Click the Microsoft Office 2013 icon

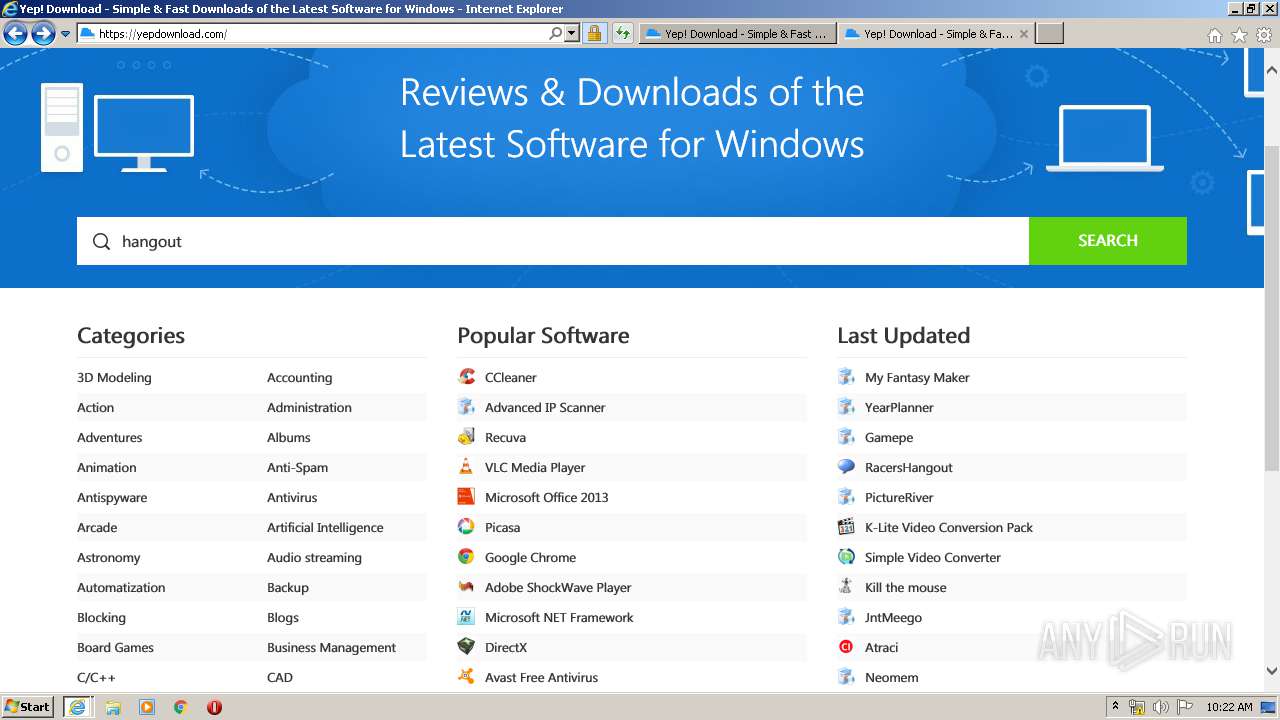tap(466, 497)
